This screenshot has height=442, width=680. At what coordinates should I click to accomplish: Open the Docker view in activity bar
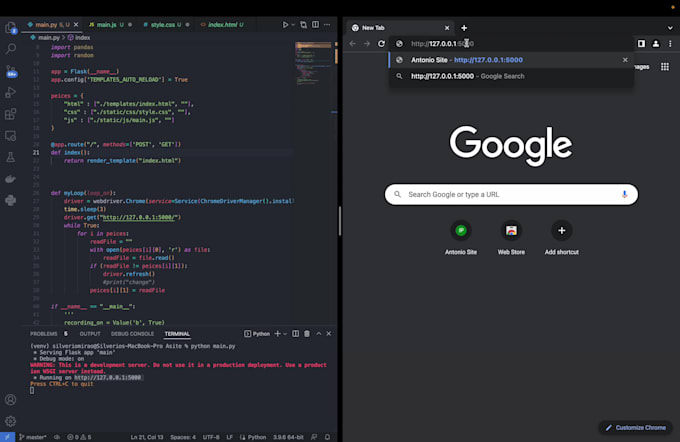click(10, 179)
